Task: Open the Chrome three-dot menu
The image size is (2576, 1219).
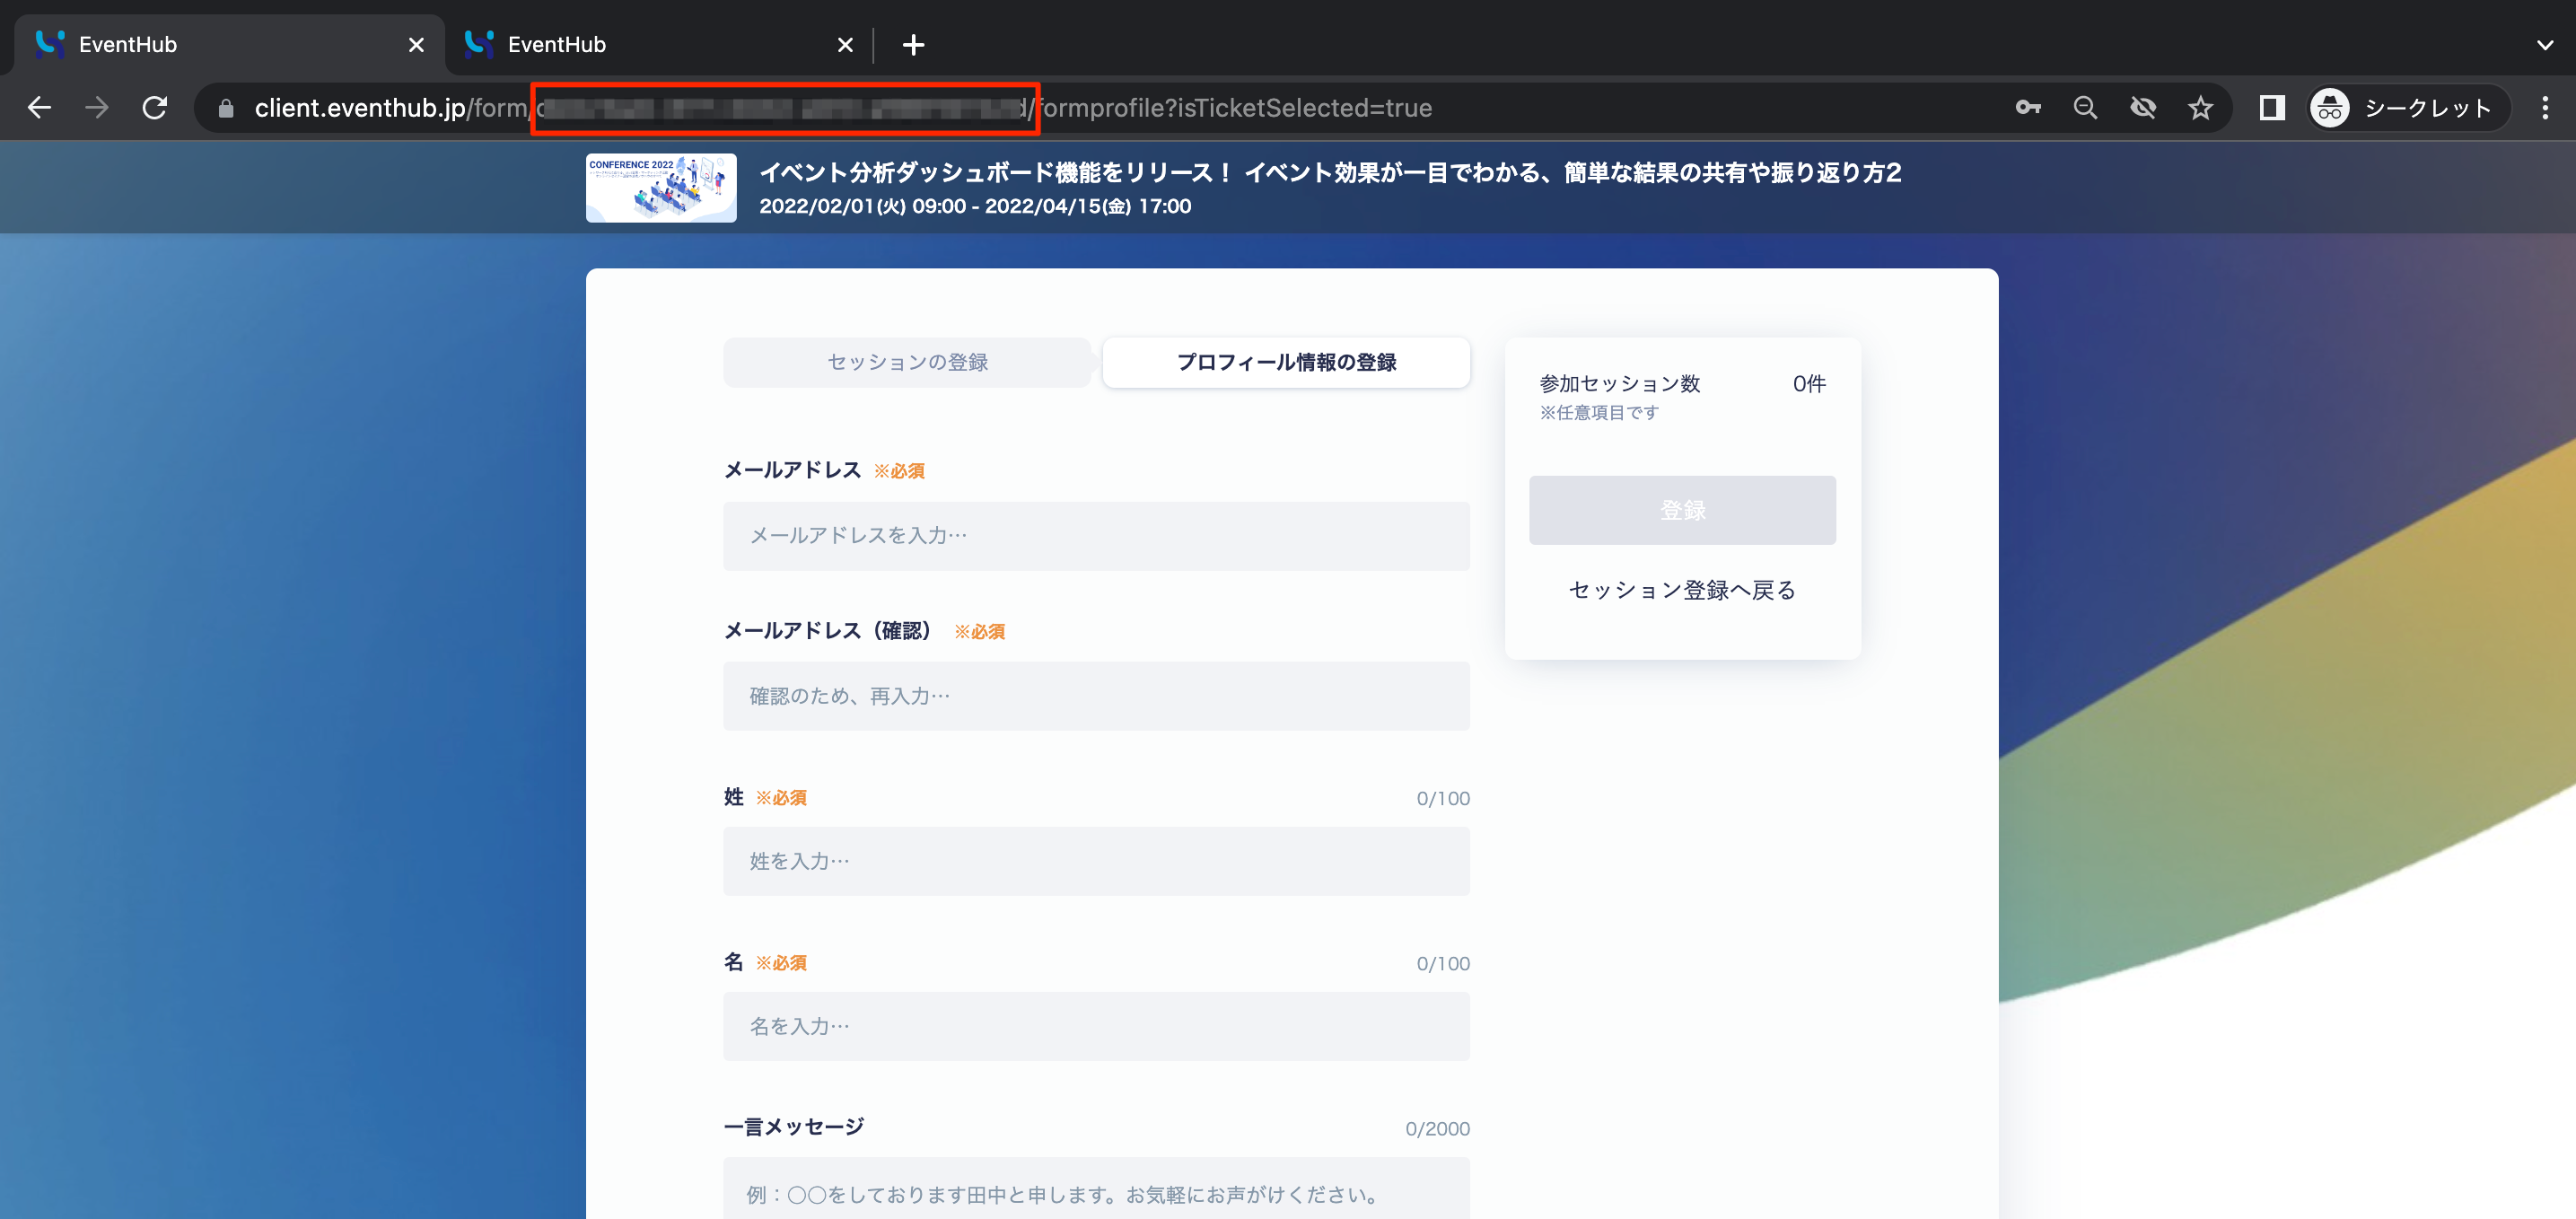Action: [2545, 108]
